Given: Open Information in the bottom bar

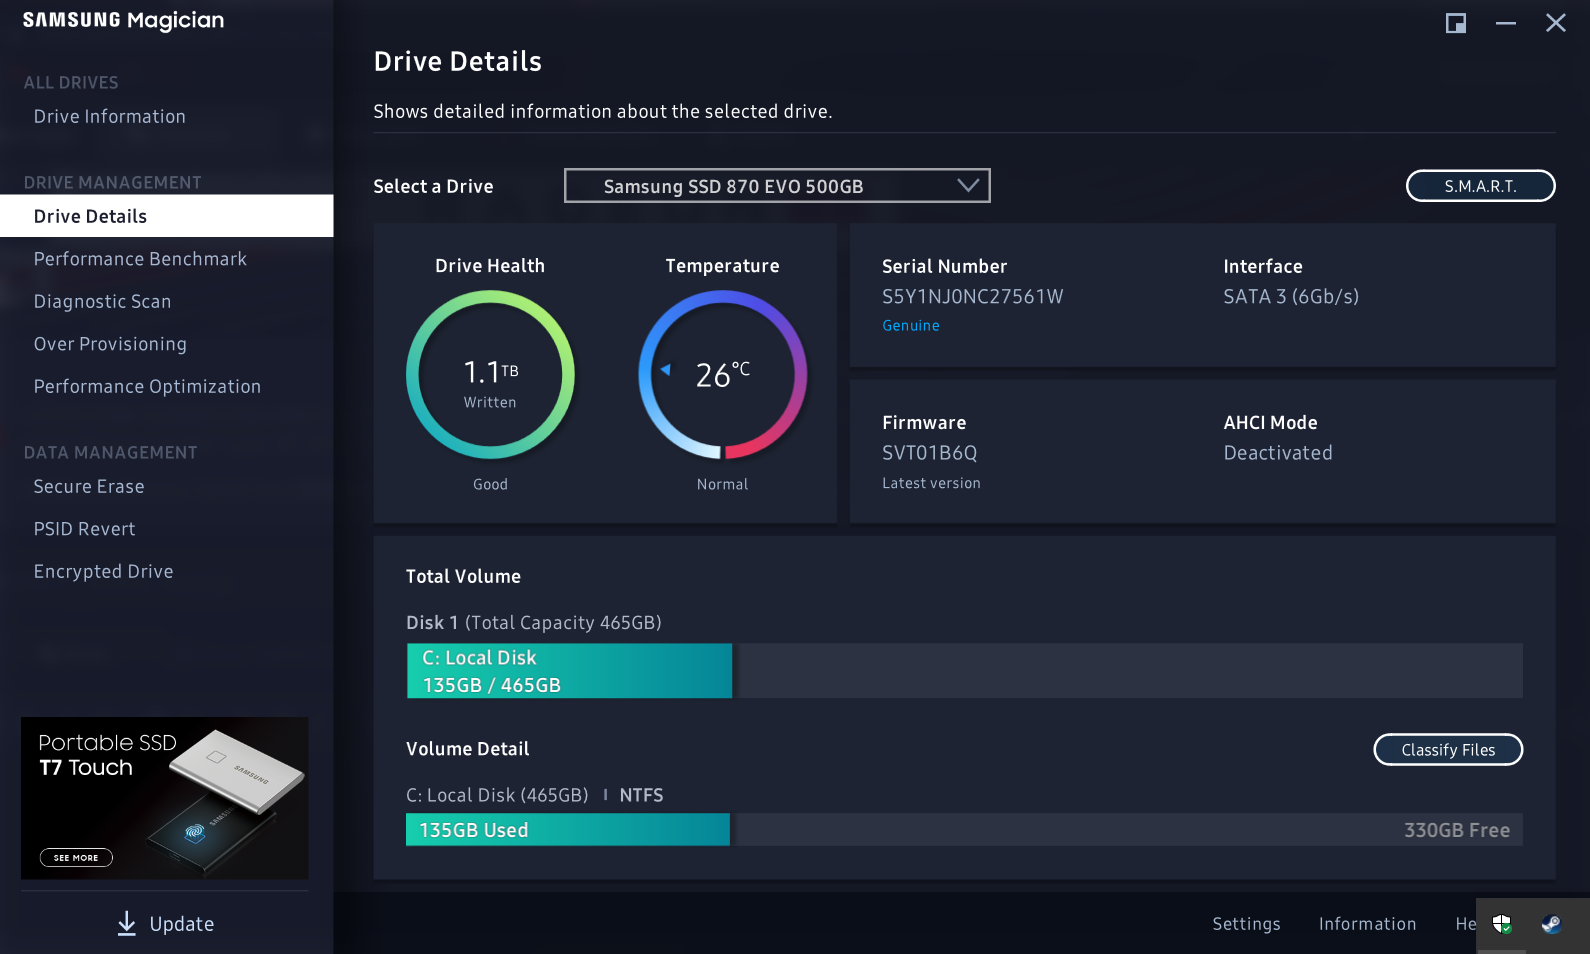Looking at the screenshot, I should [1367, 924].
